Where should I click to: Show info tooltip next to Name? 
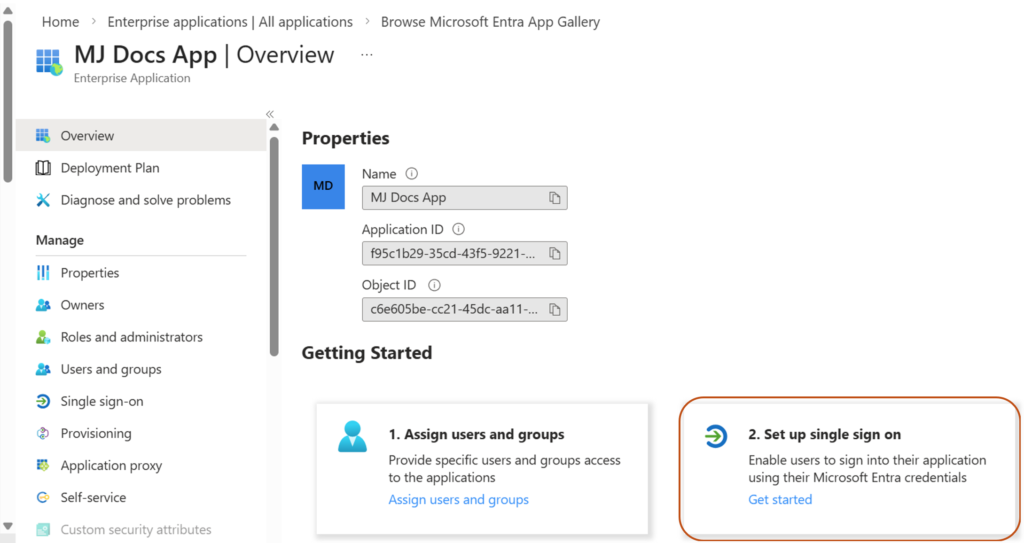[x=412, y=174]
